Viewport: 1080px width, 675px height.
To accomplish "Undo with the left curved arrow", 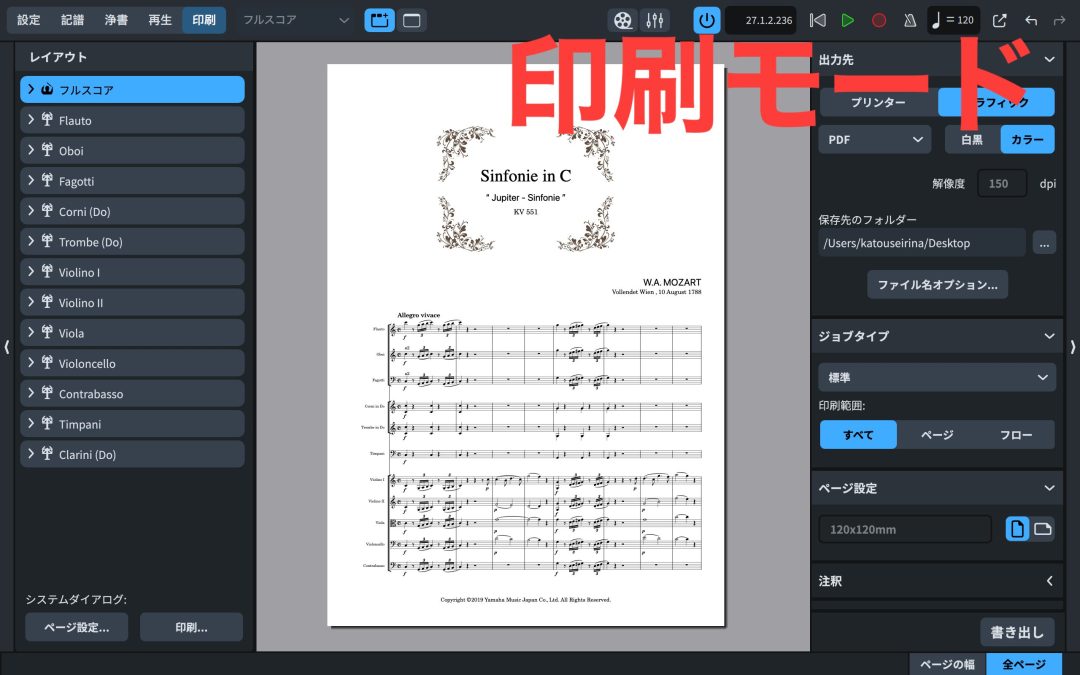I will coord(1031,20).
